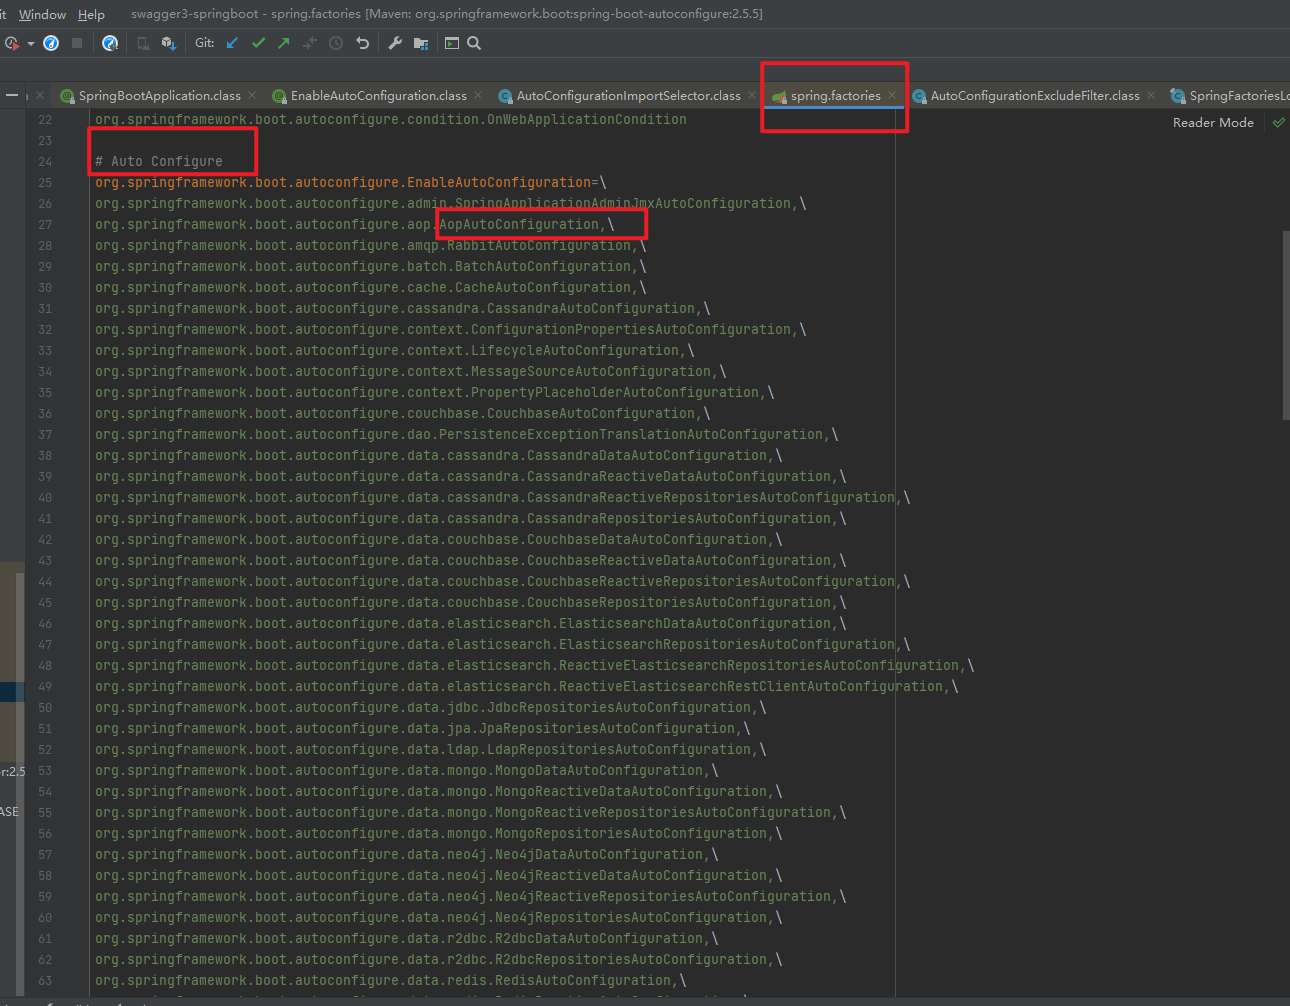The width and height of the screenshot is (1290, 1006).
Task: Click the editor vertical scrollbar thumb
Action: point(1286,326)
